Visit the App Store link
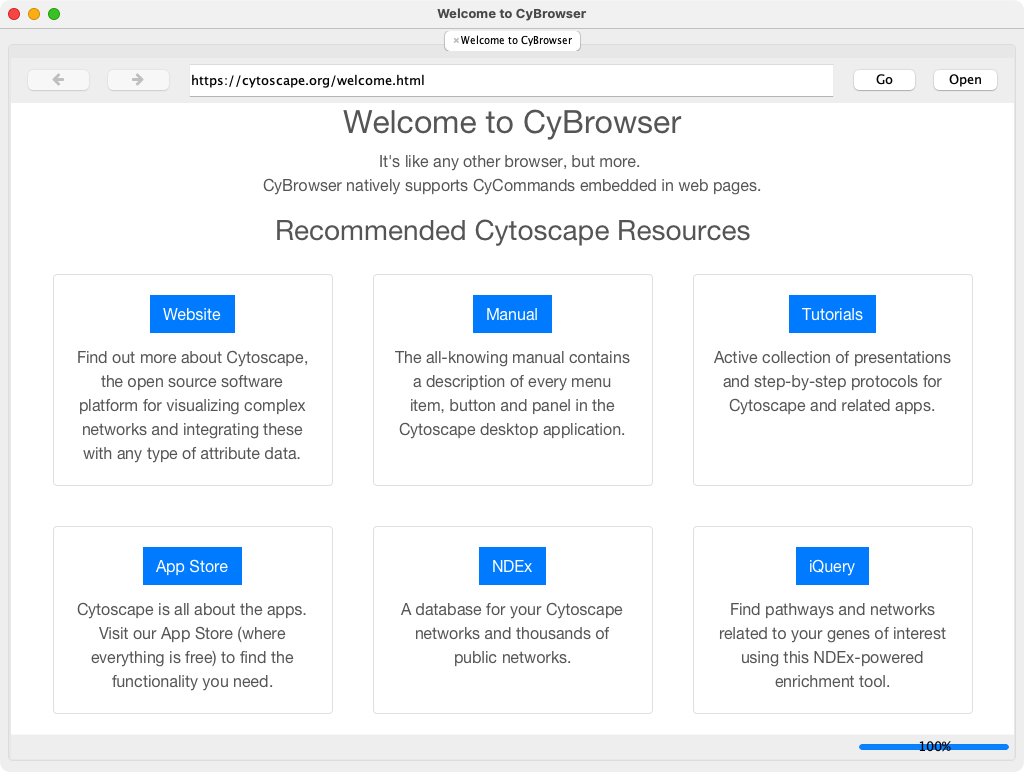 pyautogui.click(x=192, y=566)
